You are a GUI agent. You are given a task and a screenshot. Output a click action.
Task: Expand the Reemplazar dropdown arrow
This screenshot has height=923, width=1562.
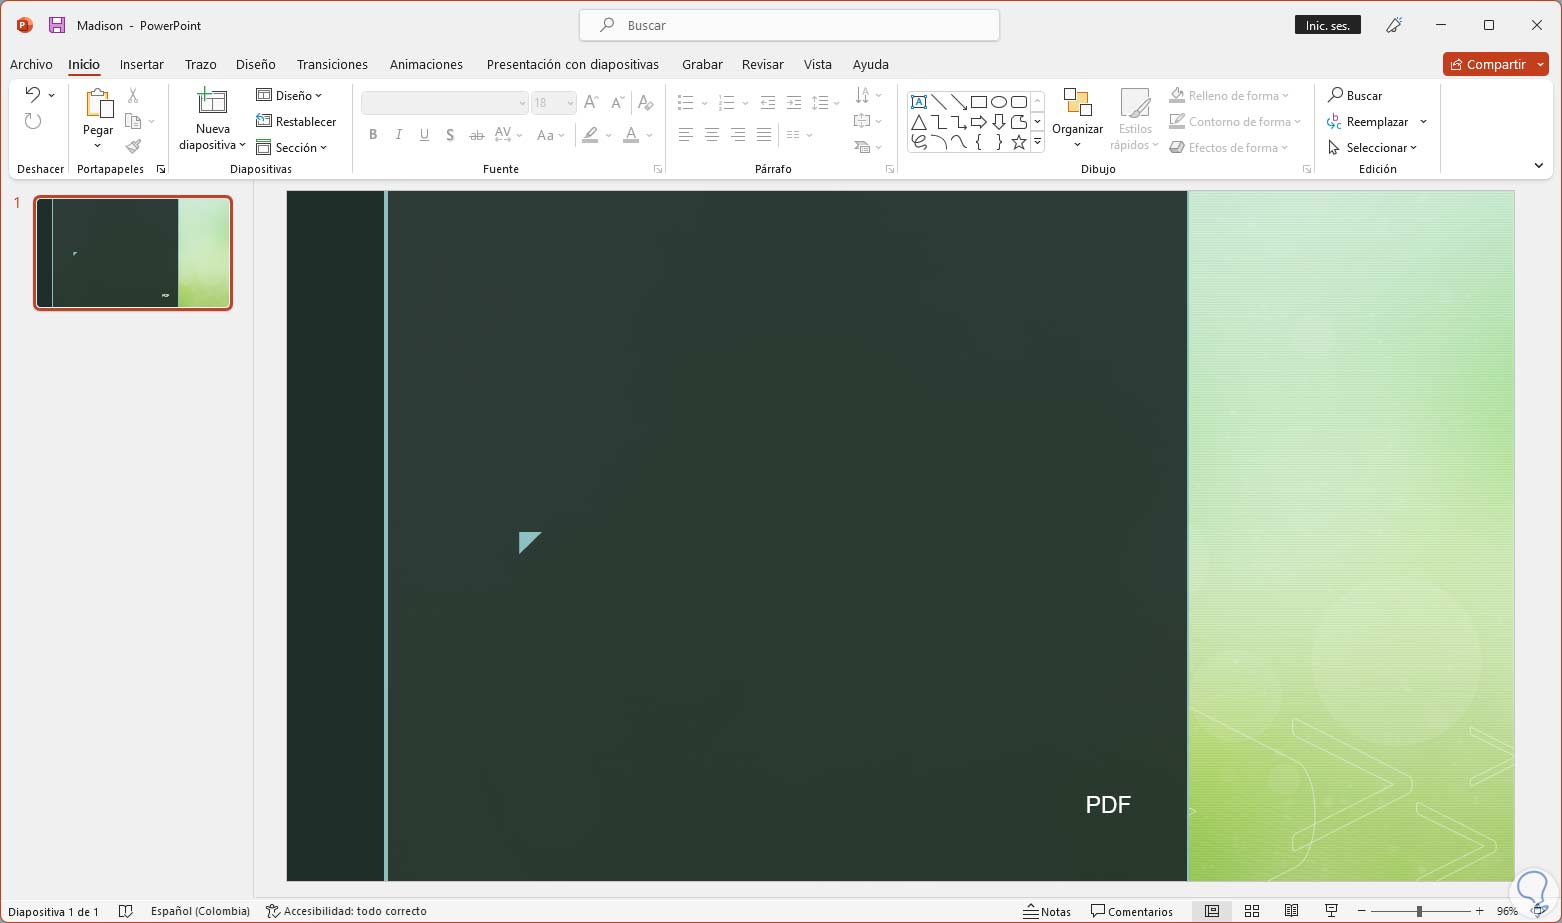pos(1423,122)
